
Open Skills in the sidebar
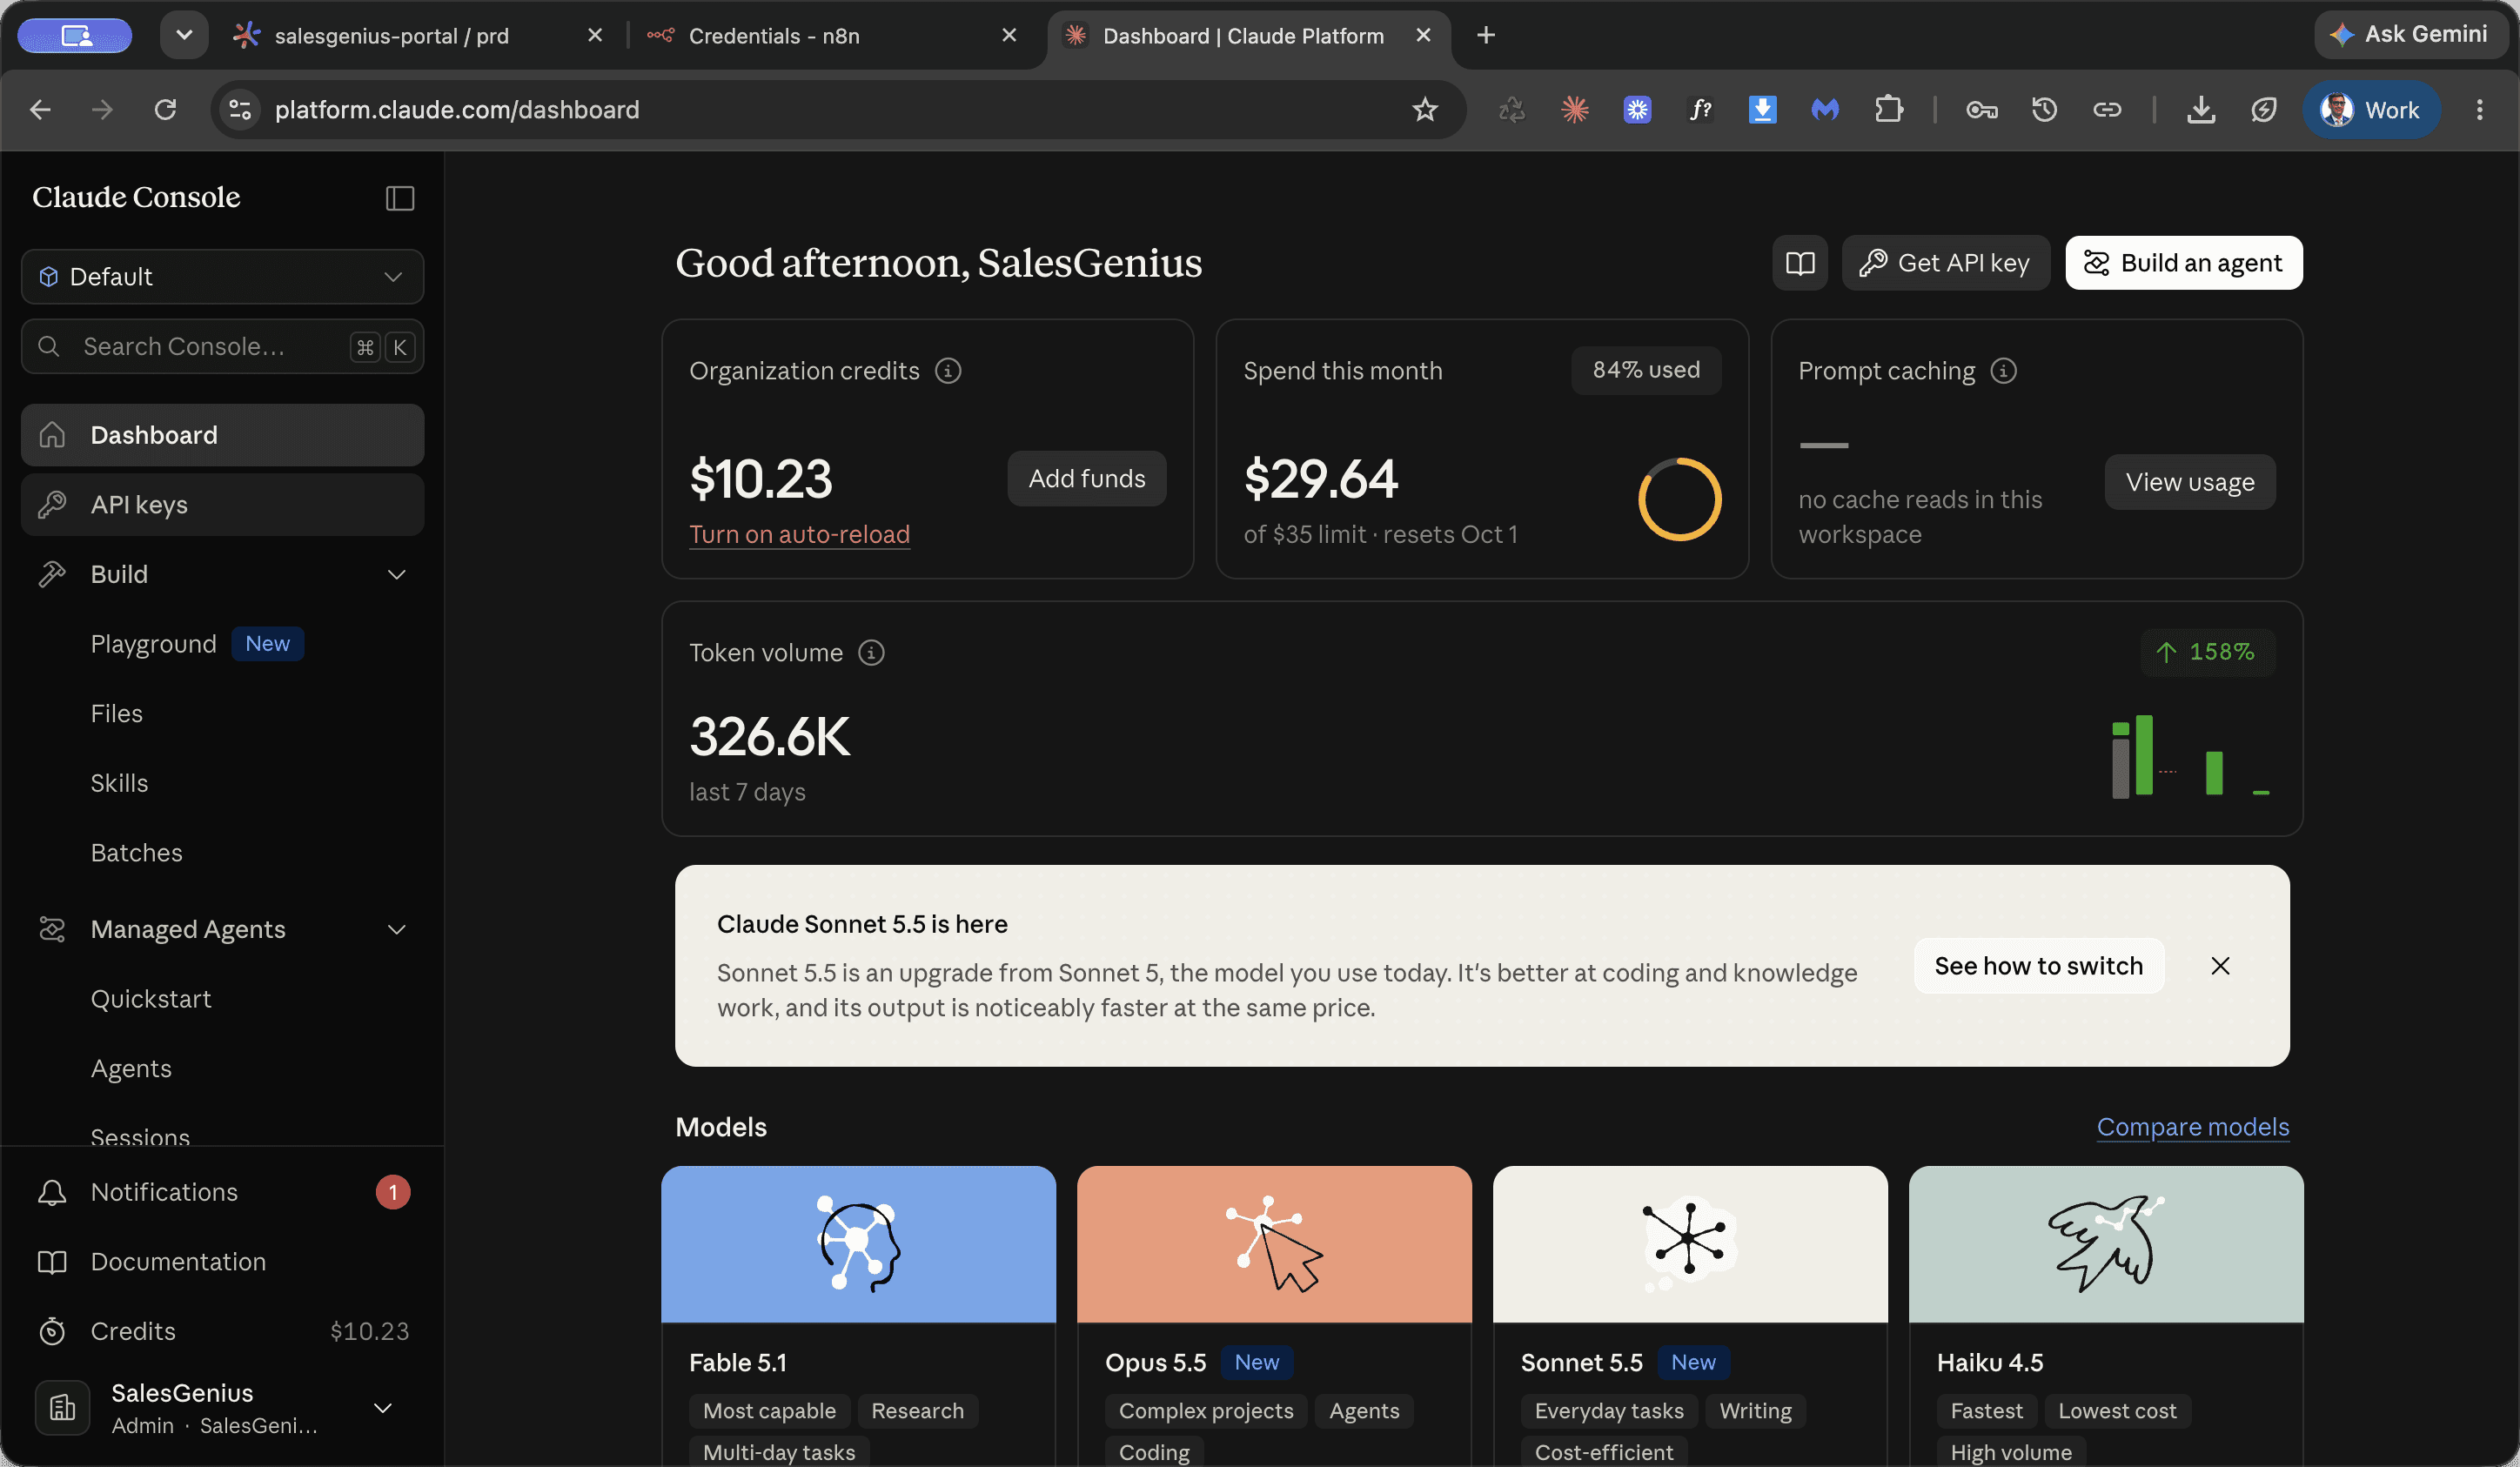pos(119,783)
